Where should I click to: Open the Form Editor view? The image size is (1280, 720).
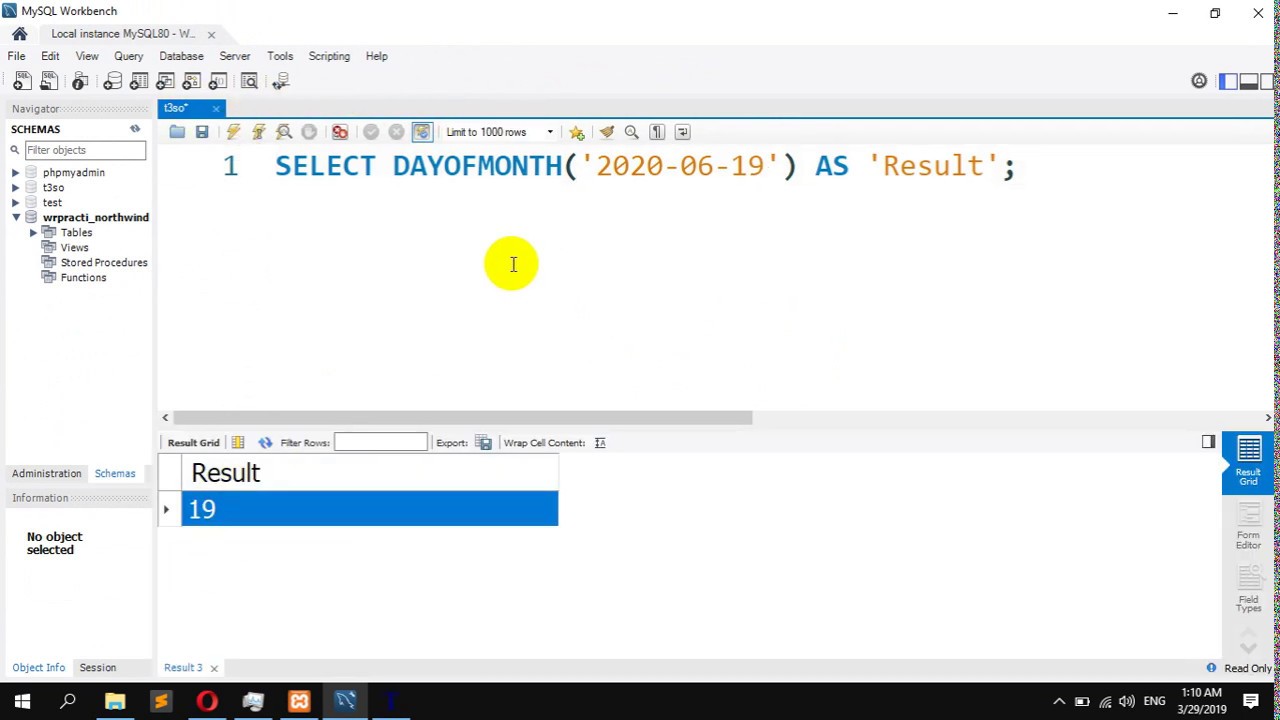pos(1248,526)
